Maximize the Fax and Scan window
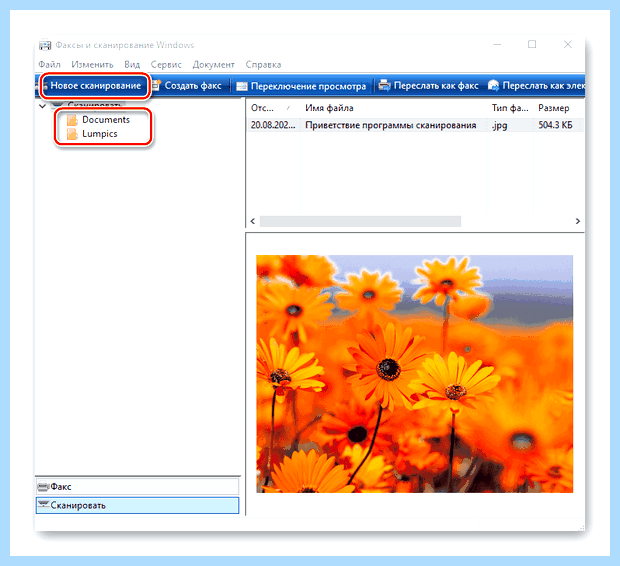 click(x=532, y=45)
